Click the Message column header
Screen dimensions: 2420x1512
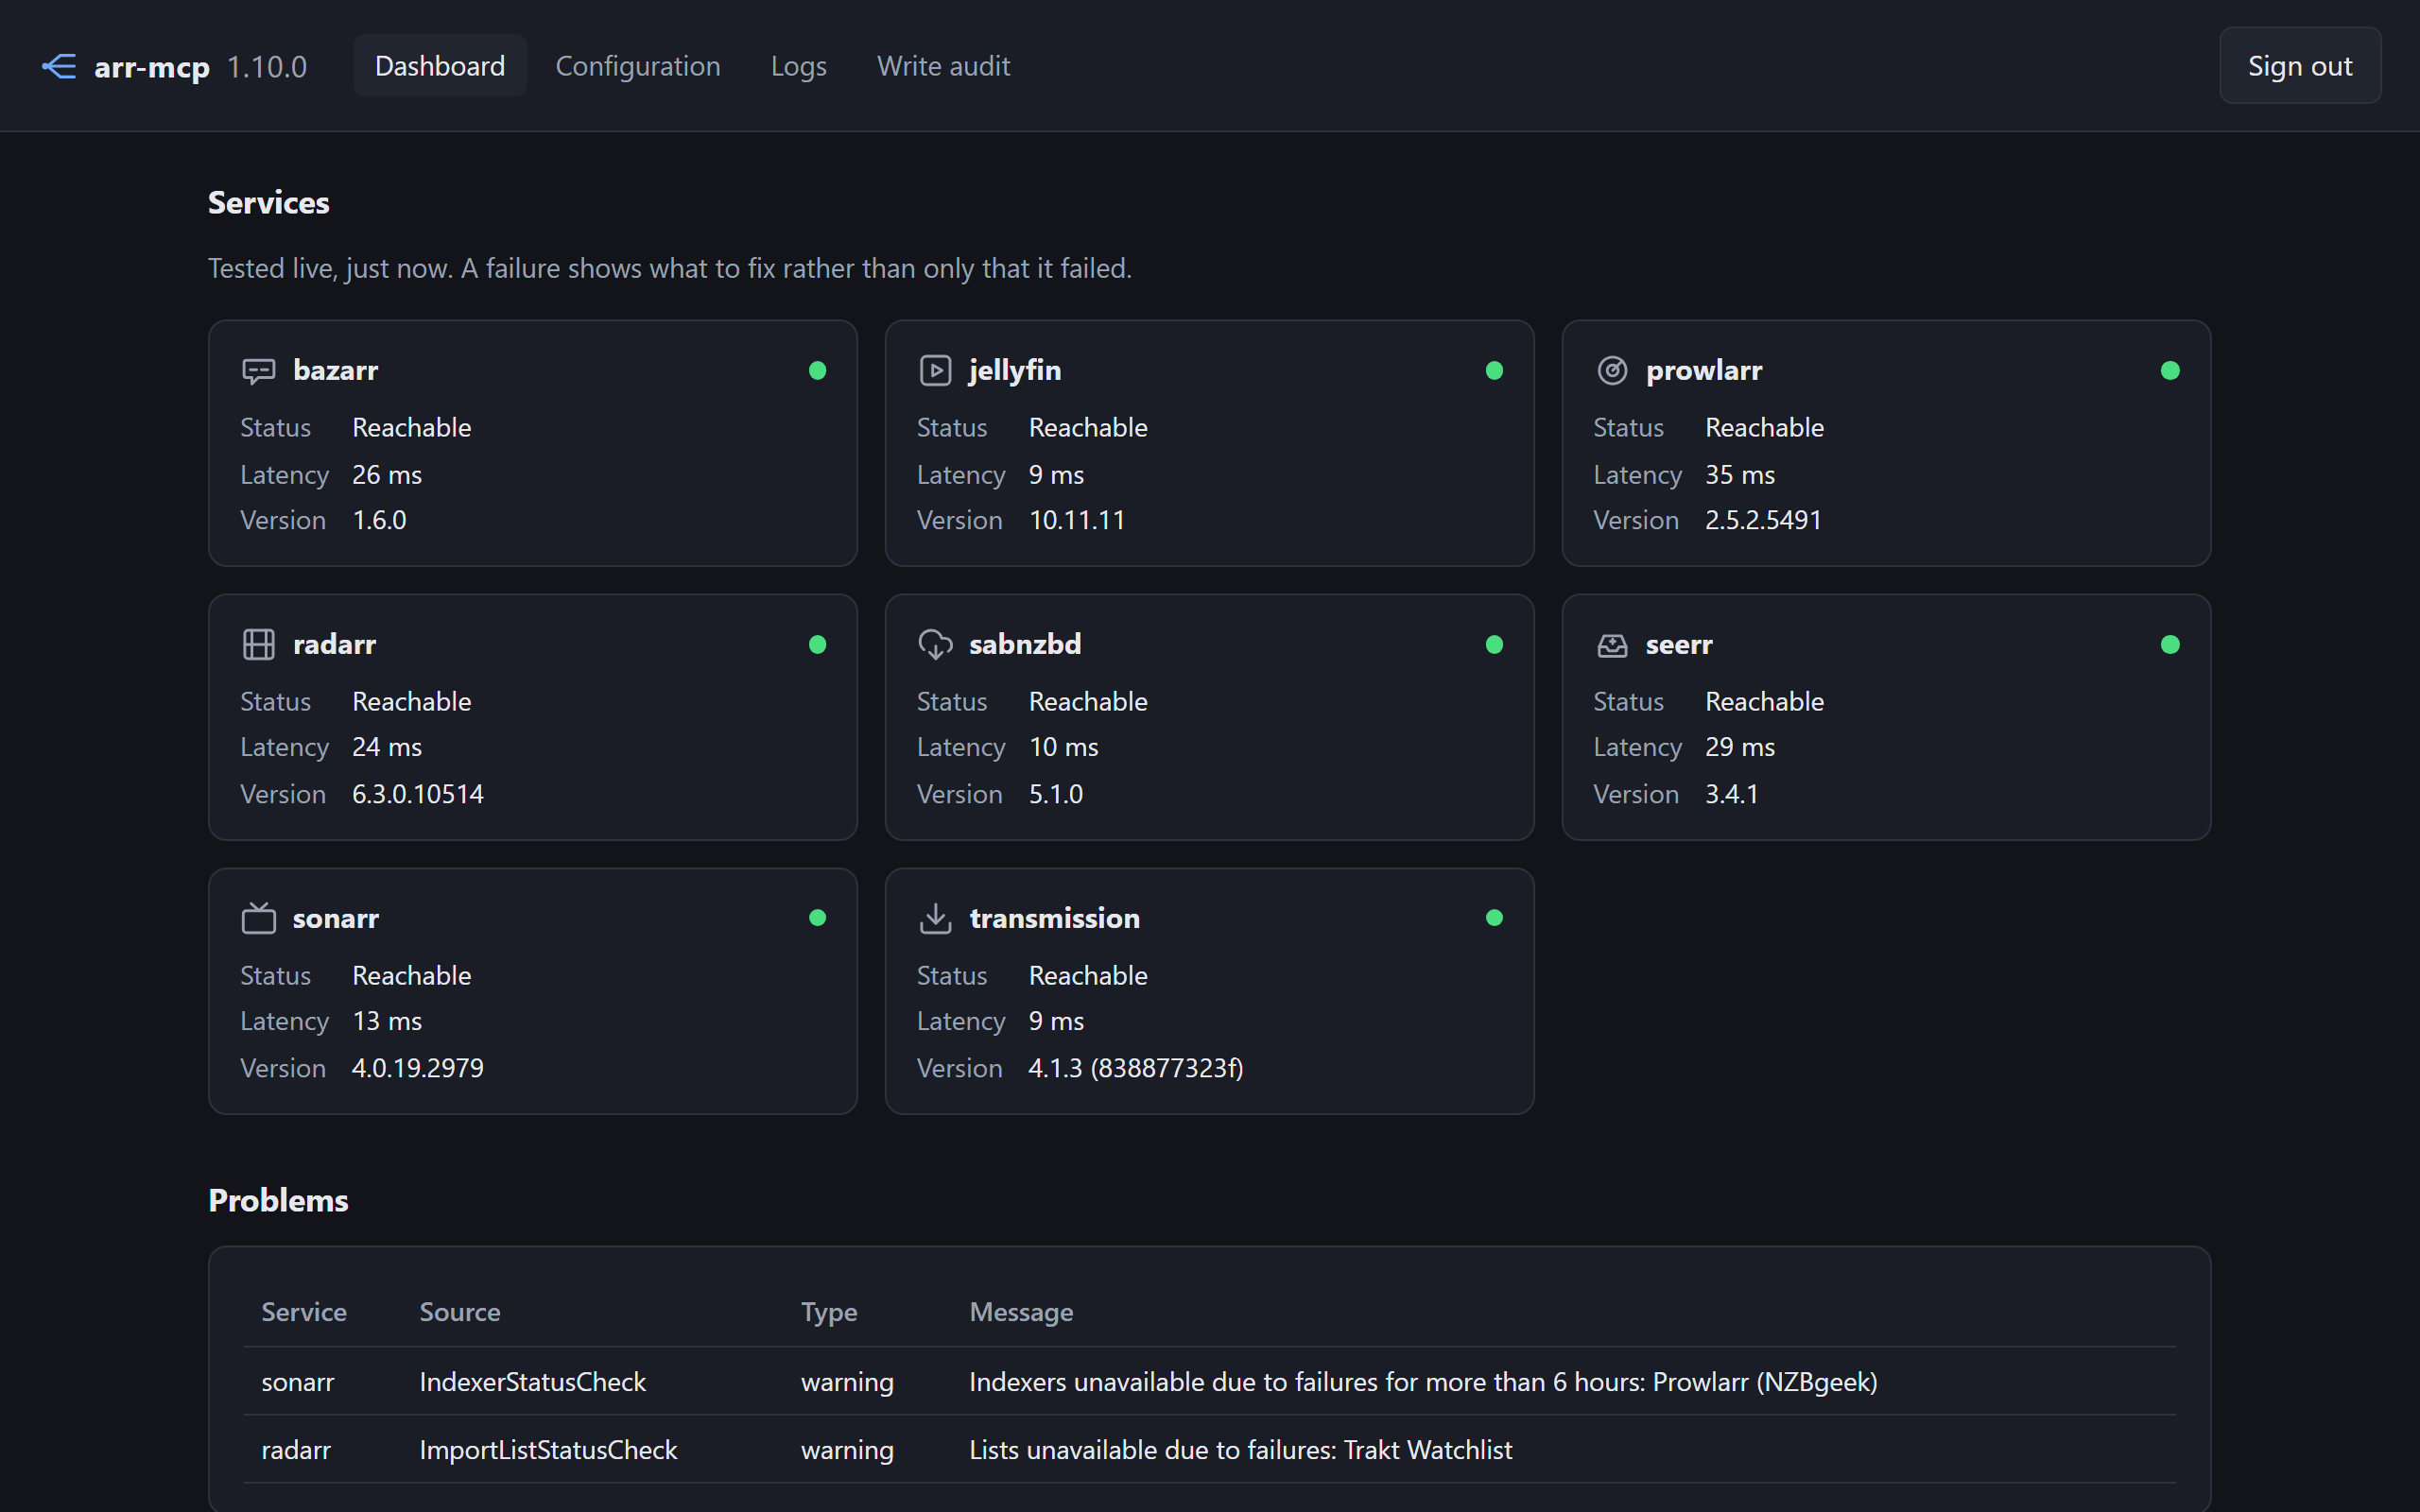1021,1312
